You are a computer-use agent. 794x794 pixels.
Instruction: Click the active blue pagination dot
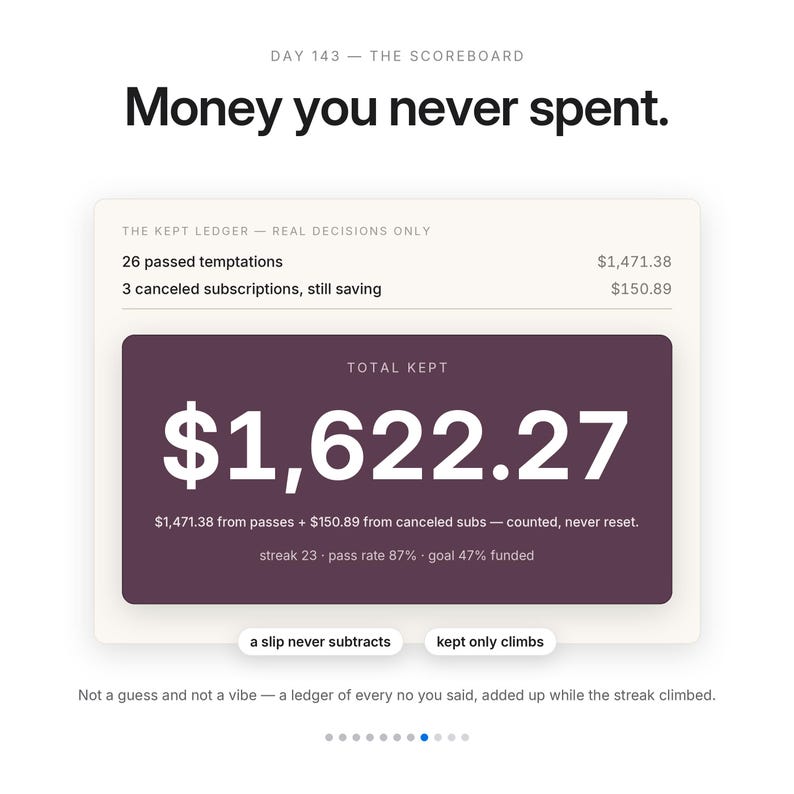[424, 737]
